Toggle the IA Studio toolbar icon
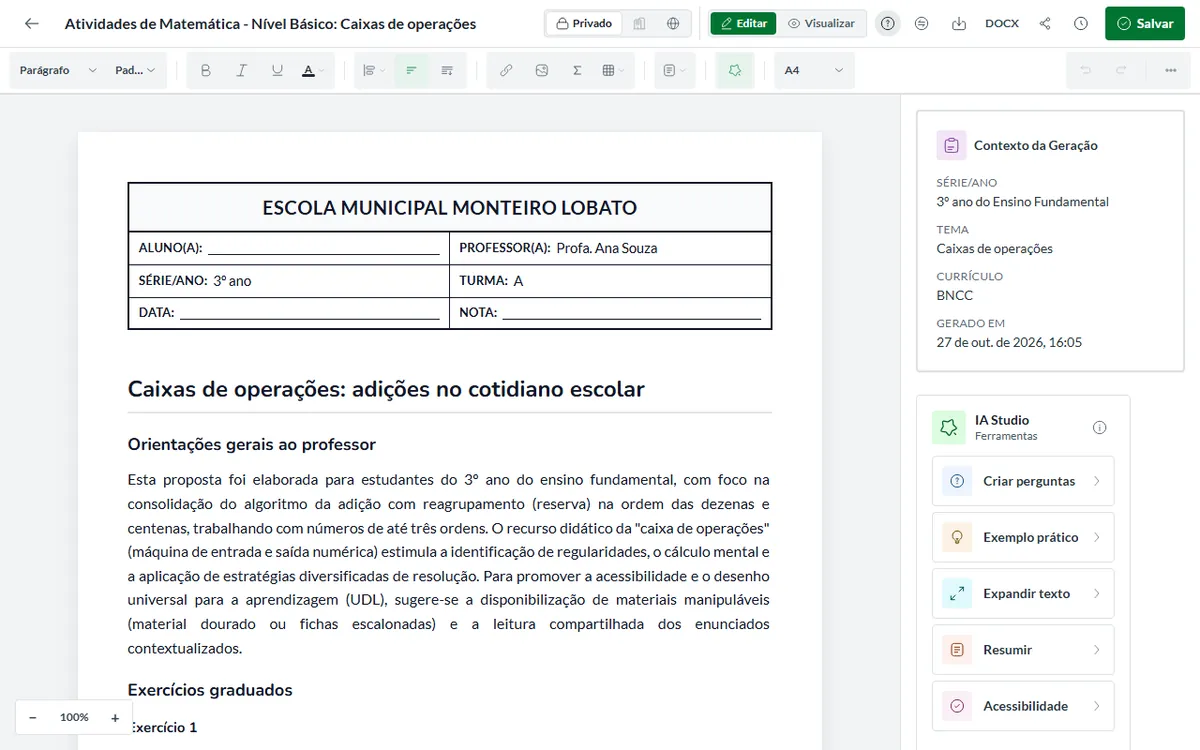Viewport: 1200px width, 750px height. coord(735,70)
